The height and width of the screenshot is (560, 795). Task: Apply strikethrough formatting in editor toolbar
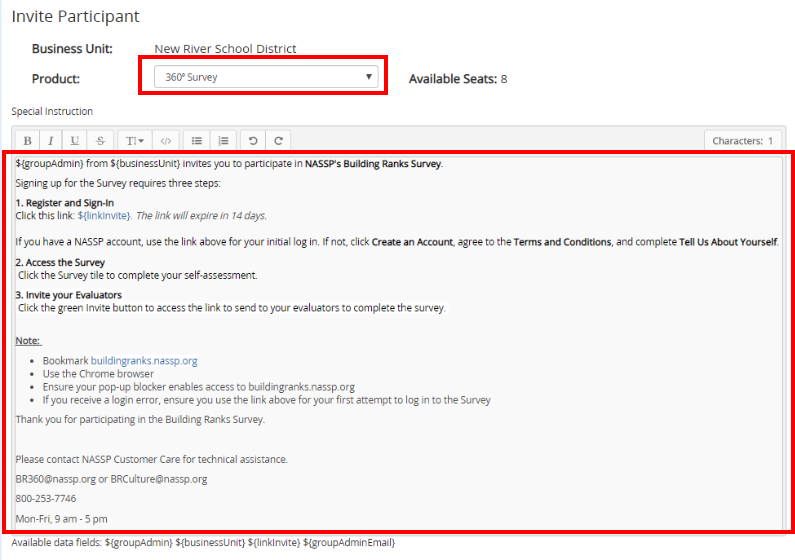100,141
